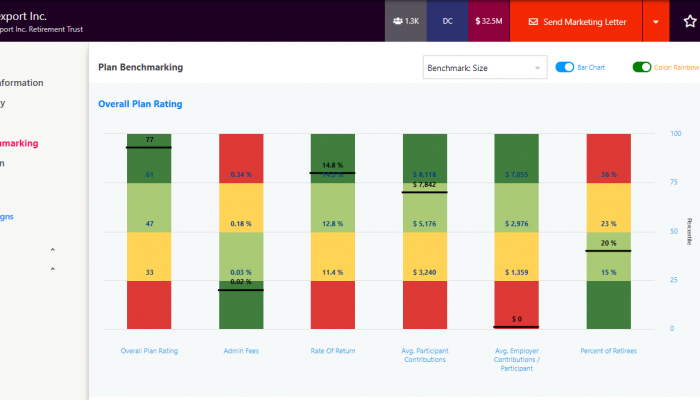Collapse the lower sidebar section chevron
The image size is (700, 400).
(x=52, y=270)
